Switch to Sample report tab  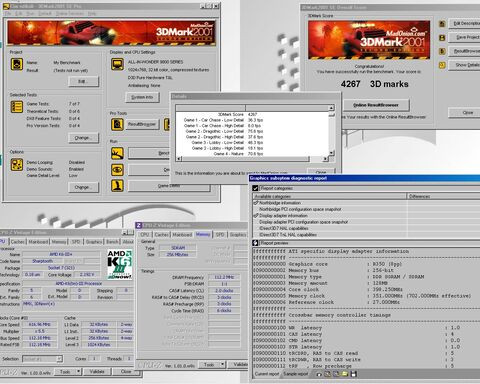click(296, 374)
